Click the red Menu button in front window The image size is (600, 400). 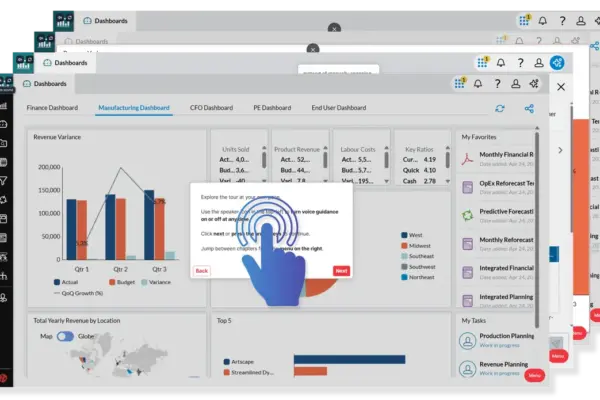pos(534,376)
